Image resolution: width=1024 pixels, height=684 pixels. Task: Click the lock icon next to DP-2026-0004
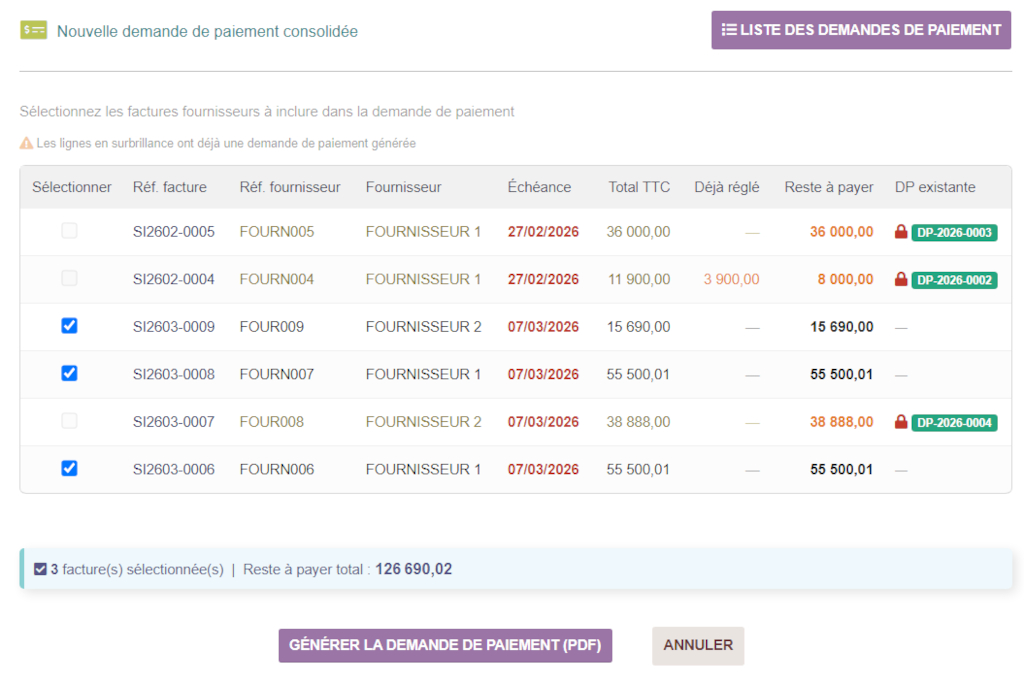click(x=901, y=422)
